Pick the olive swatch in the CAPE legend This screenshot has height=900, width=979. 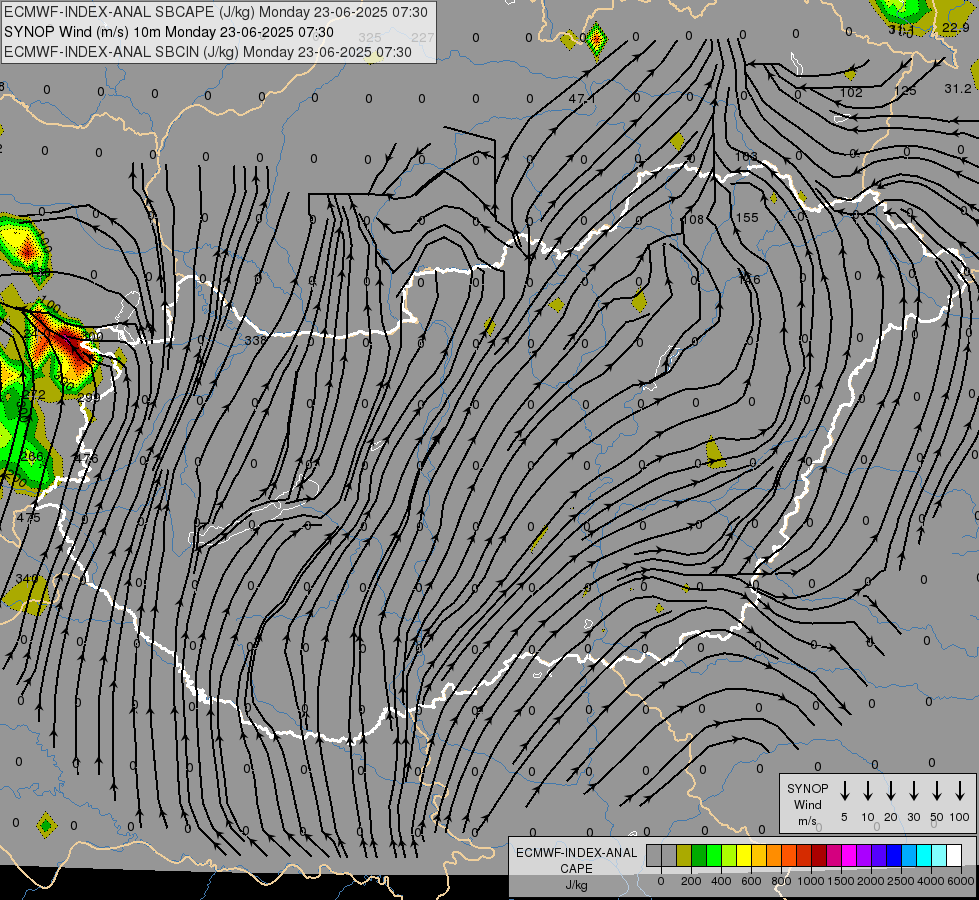pyautogui.click(x=684, y=856)
